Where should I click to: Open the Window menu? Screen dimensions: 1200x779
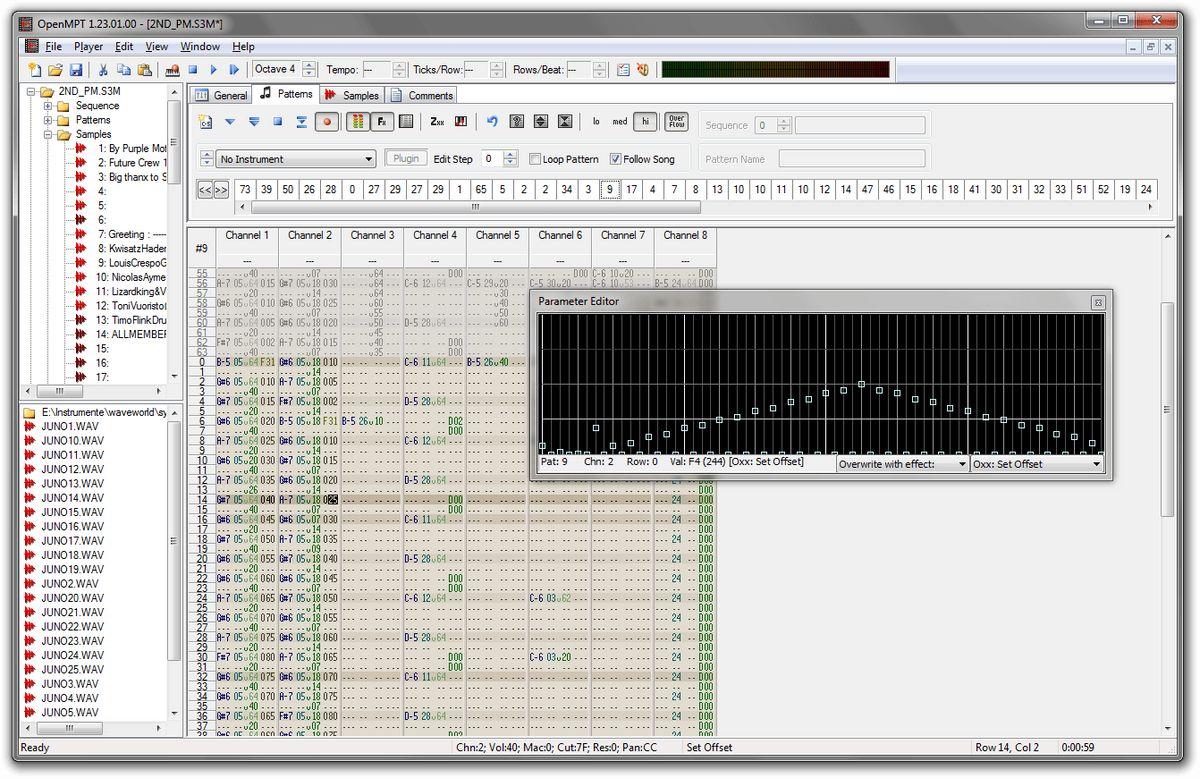(x=200, y=46)
